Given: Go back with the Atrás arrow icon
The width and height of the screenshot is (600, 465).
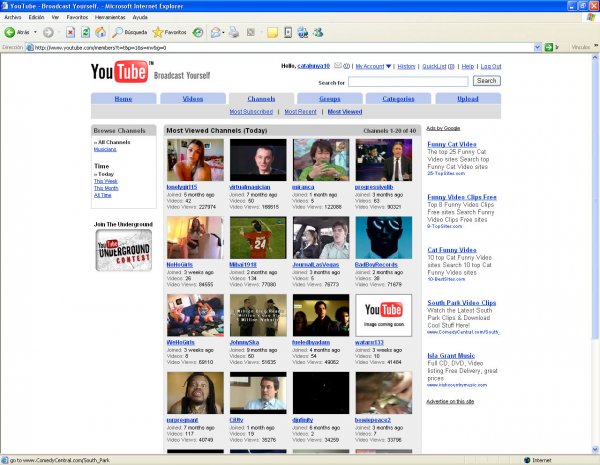Looking at the screenshot, I should (x=10, y=33).
